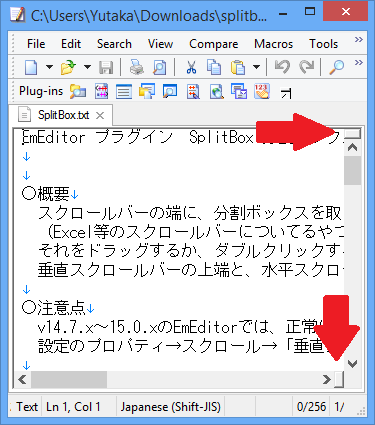Click the Open file folder icon
The image size is (375, 425).
(x=68, y=67)
